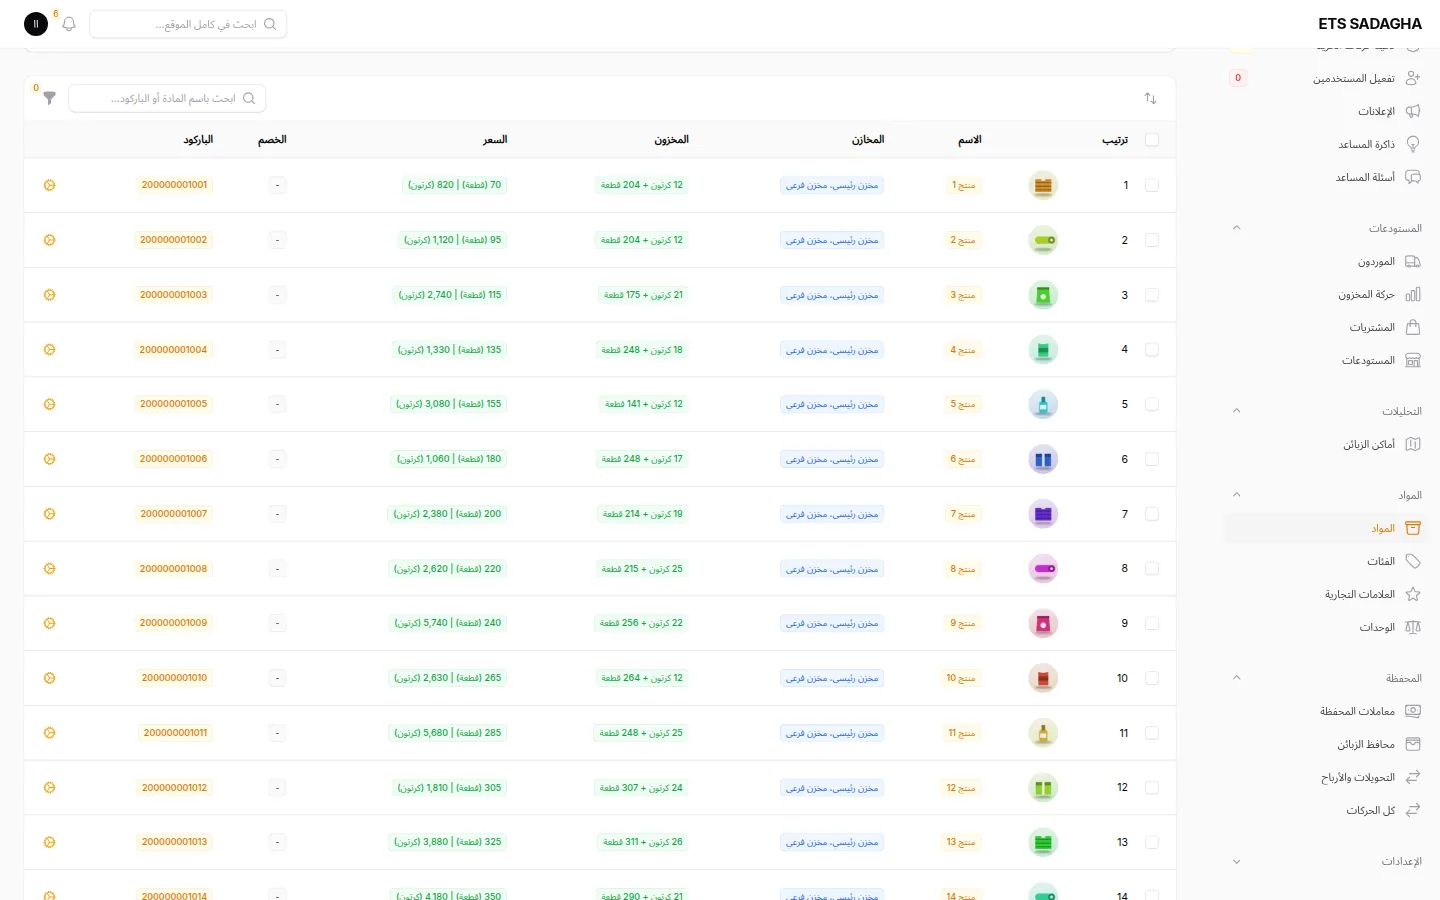This screenshot has width=1440, height=900.
Task: Click the ETS SADAGHA logo
Action: tap(1370, 24)
